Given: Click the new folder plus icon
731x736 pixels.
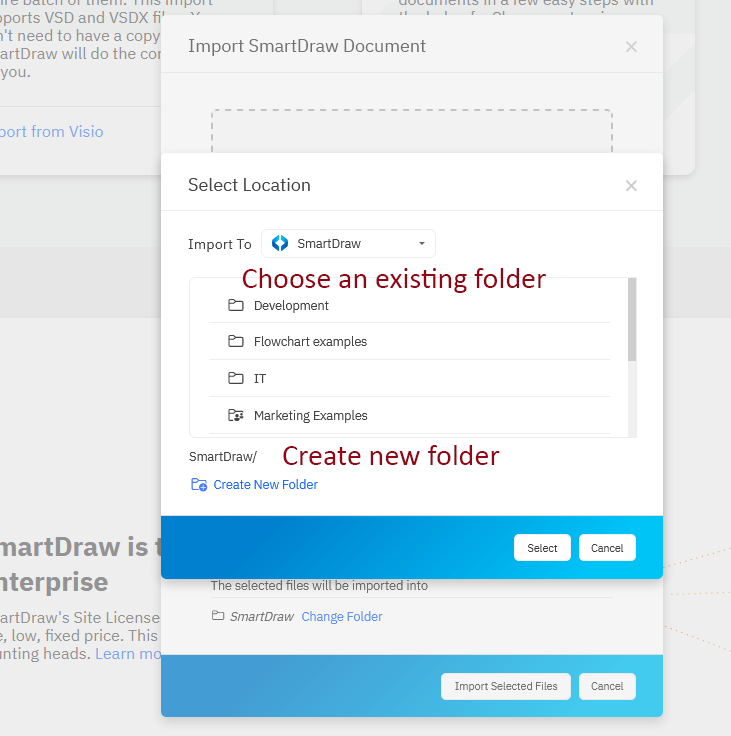Looking at the screenshot, I should tap(199, 485).
